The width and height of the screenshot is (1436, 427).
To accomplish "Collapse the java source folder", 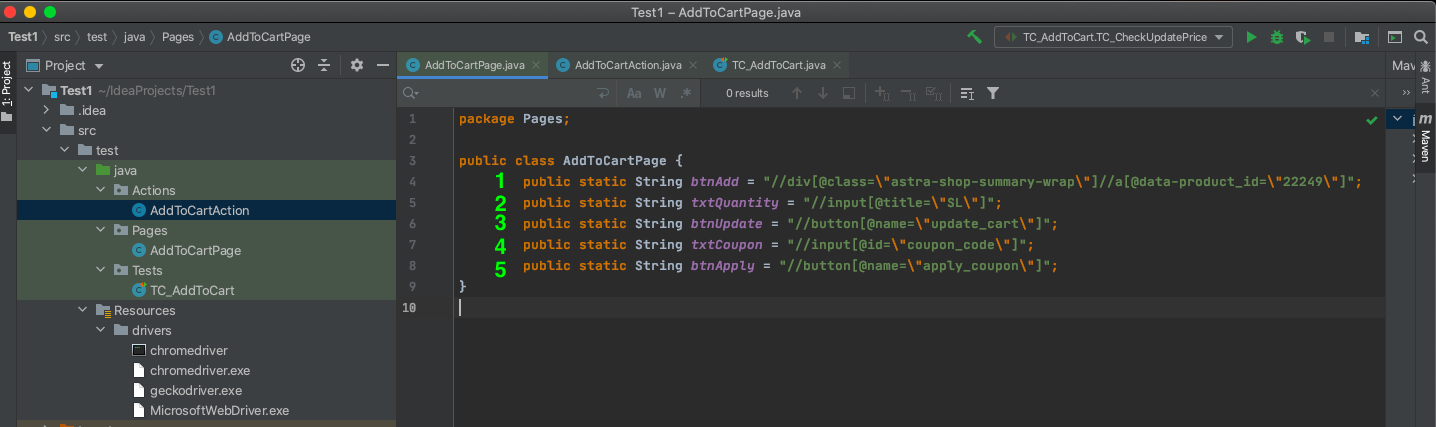I will [x=83, y=170].
